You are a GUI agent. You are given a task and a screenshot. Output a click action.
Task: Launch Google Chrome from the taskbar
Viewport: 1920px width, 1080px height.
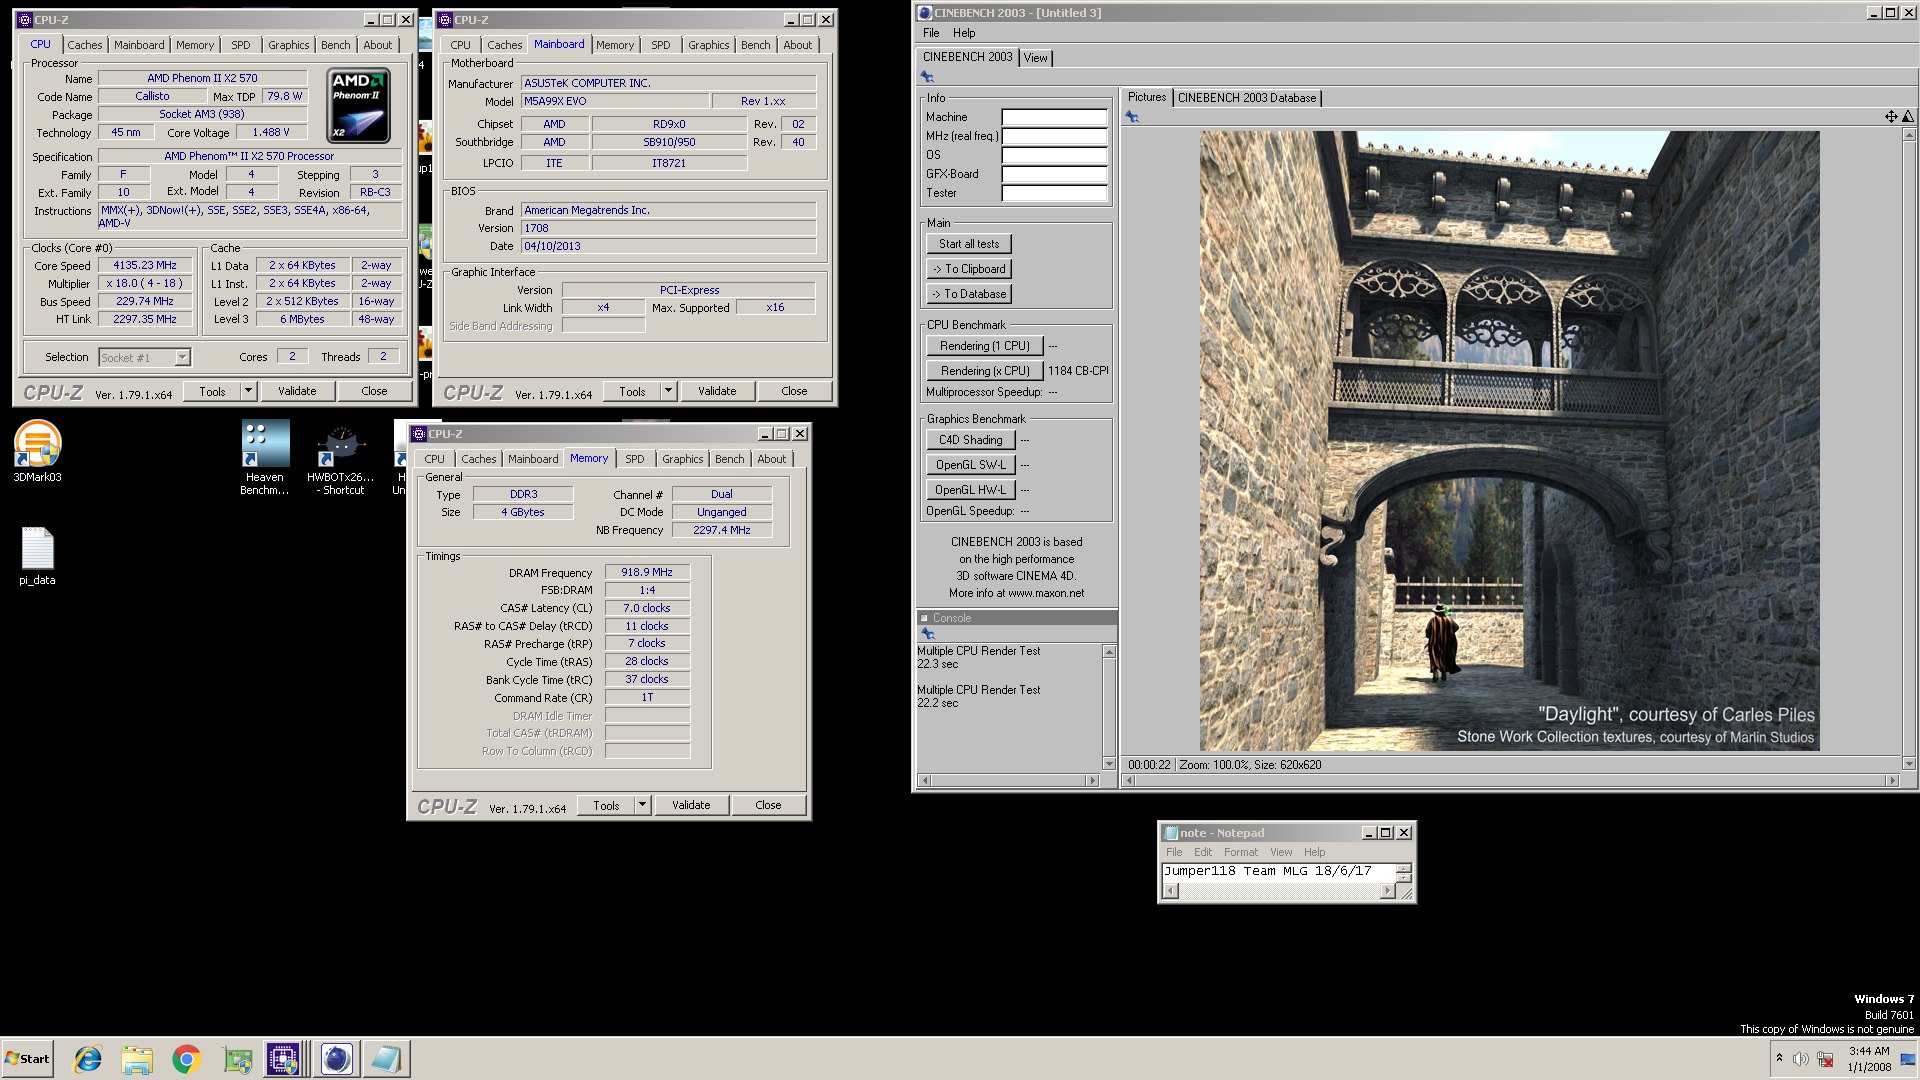186,1059
